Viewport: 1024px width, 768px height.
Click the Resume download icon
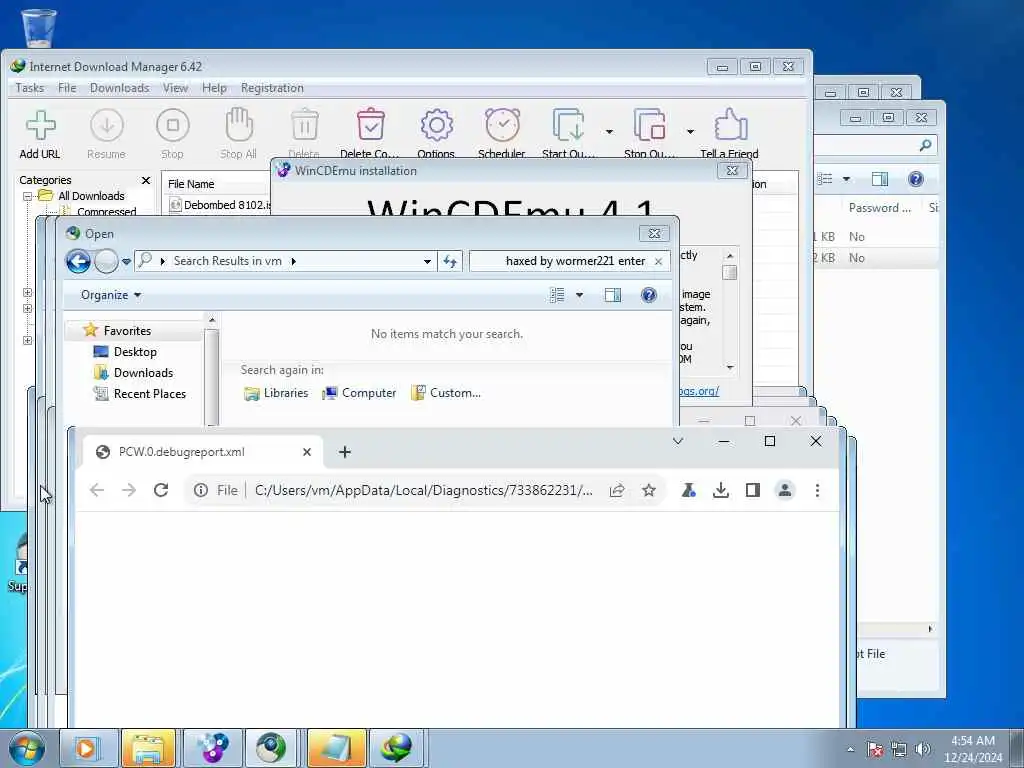point(106,125)
